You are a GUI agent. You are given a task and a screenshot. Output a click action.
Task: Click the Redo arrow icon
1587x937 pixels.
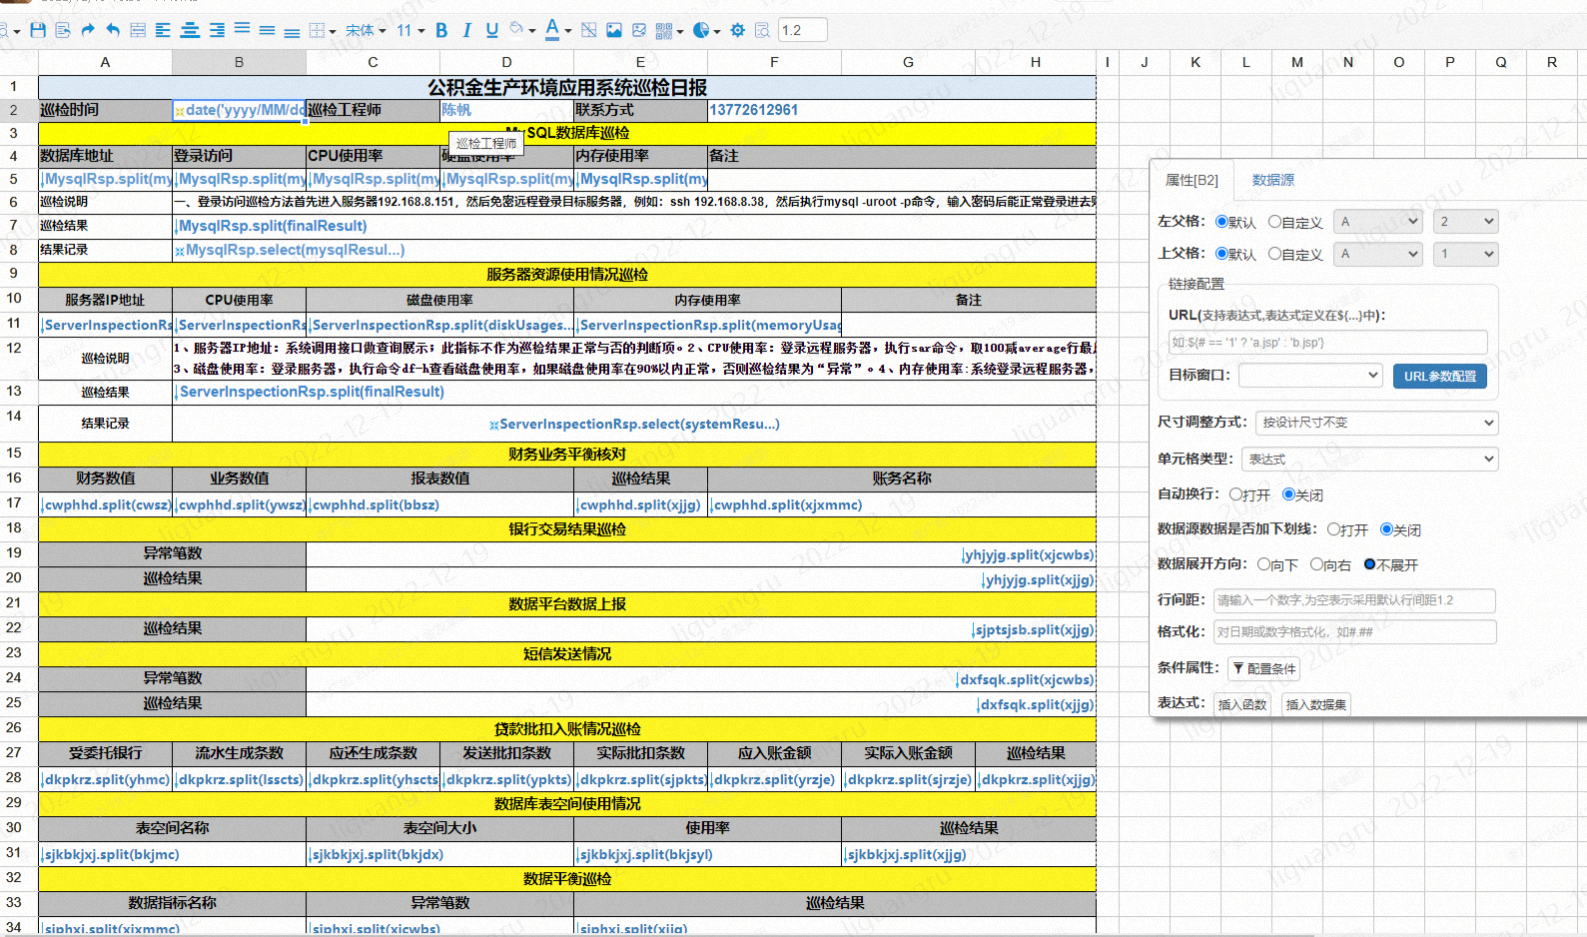pyautogui.click(x=88, y=30)
